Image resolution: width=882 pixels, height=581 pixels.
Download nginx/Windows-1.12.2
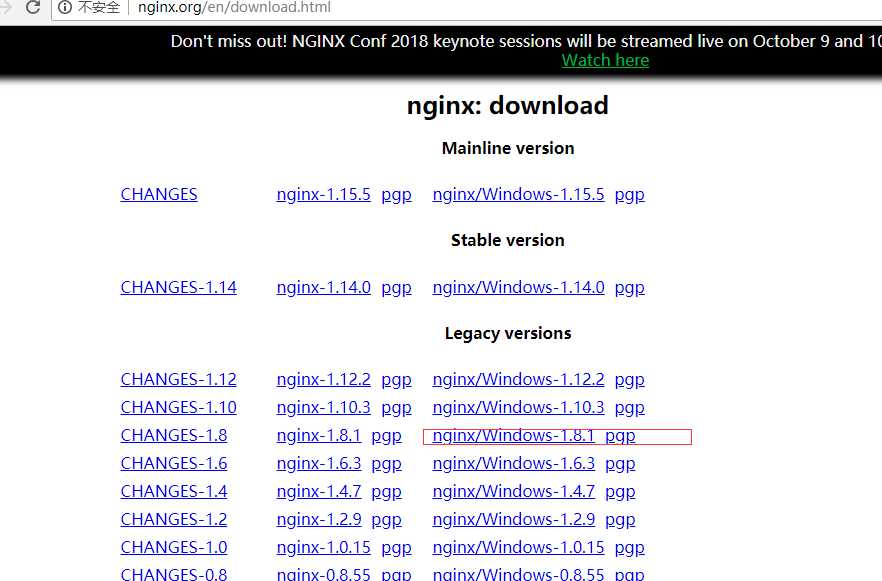click(519, 380)
